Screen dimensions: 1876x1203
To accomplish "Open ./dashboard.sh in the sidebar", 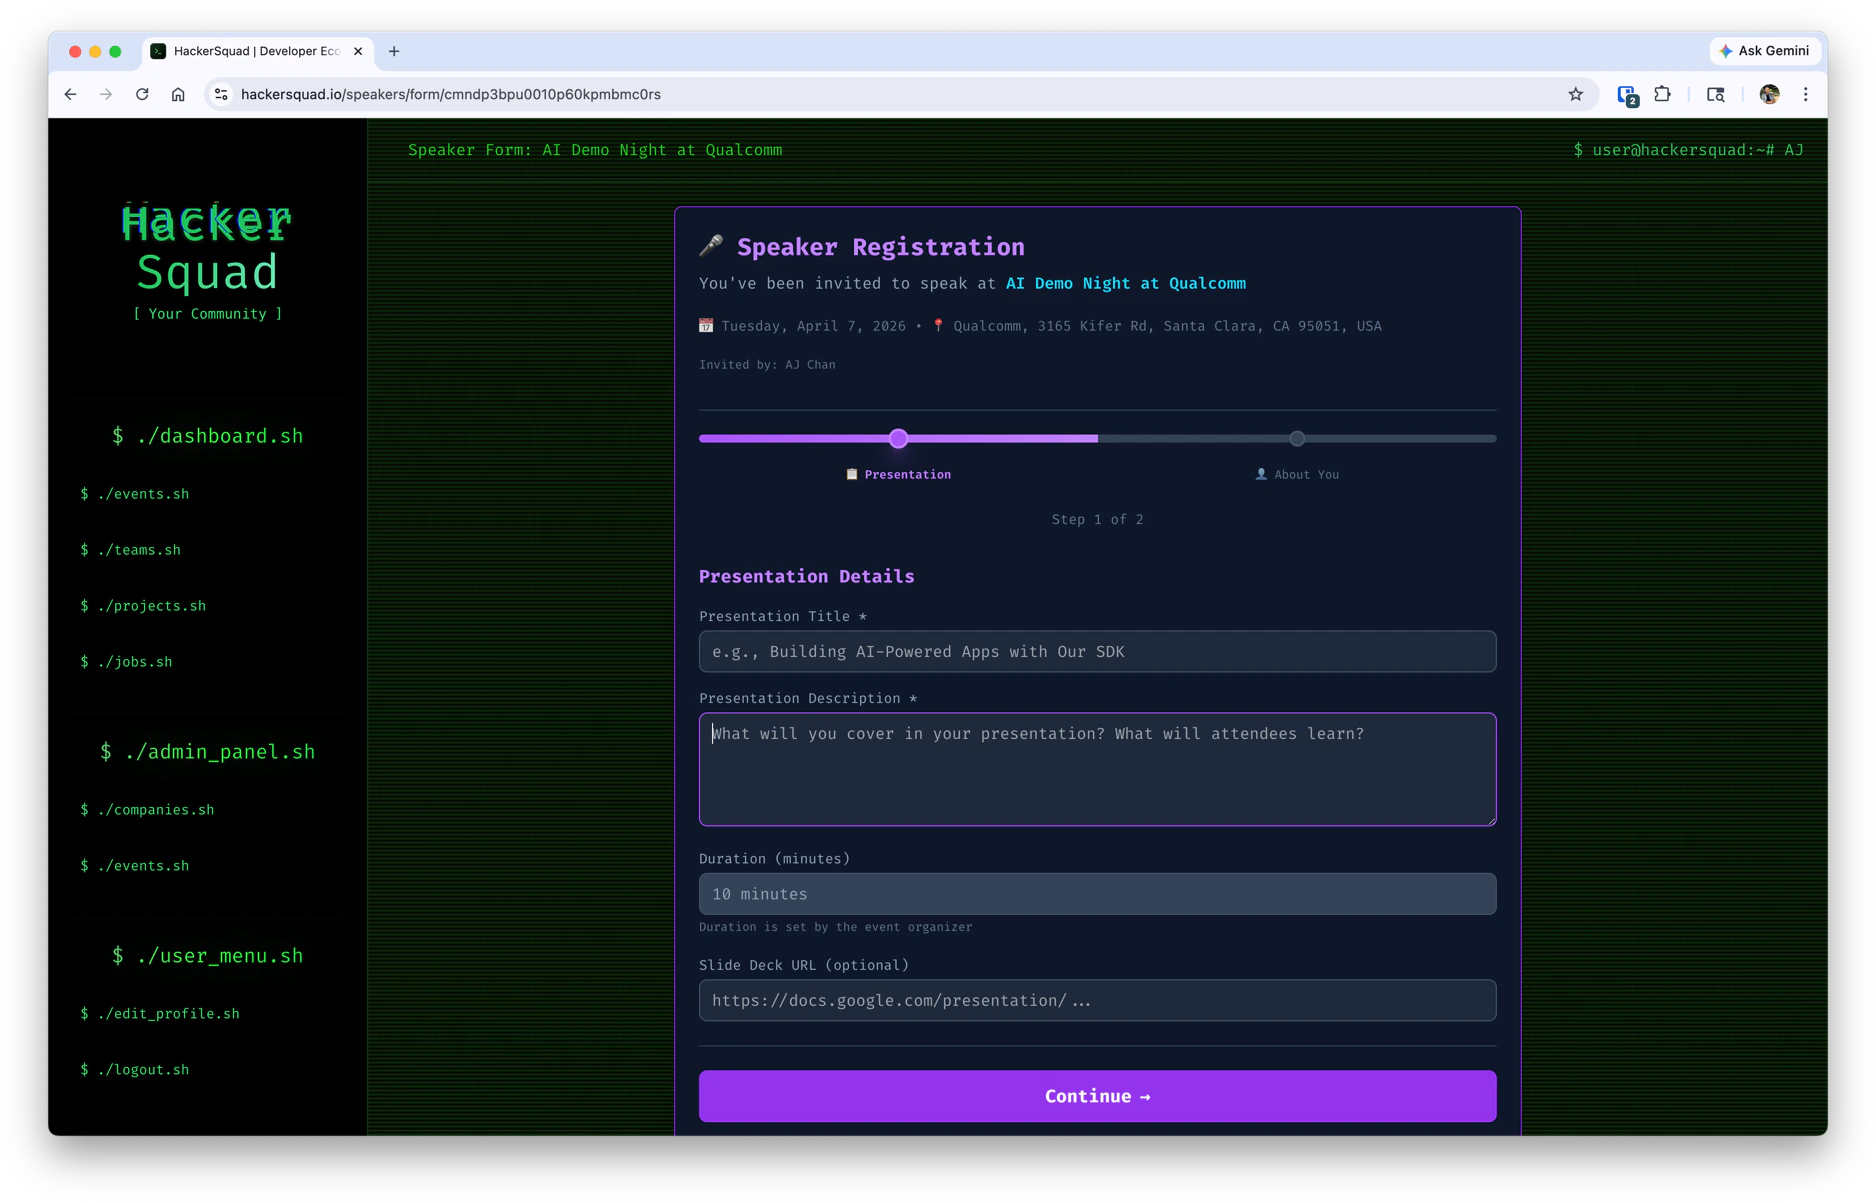I will (x=207, y=436).
